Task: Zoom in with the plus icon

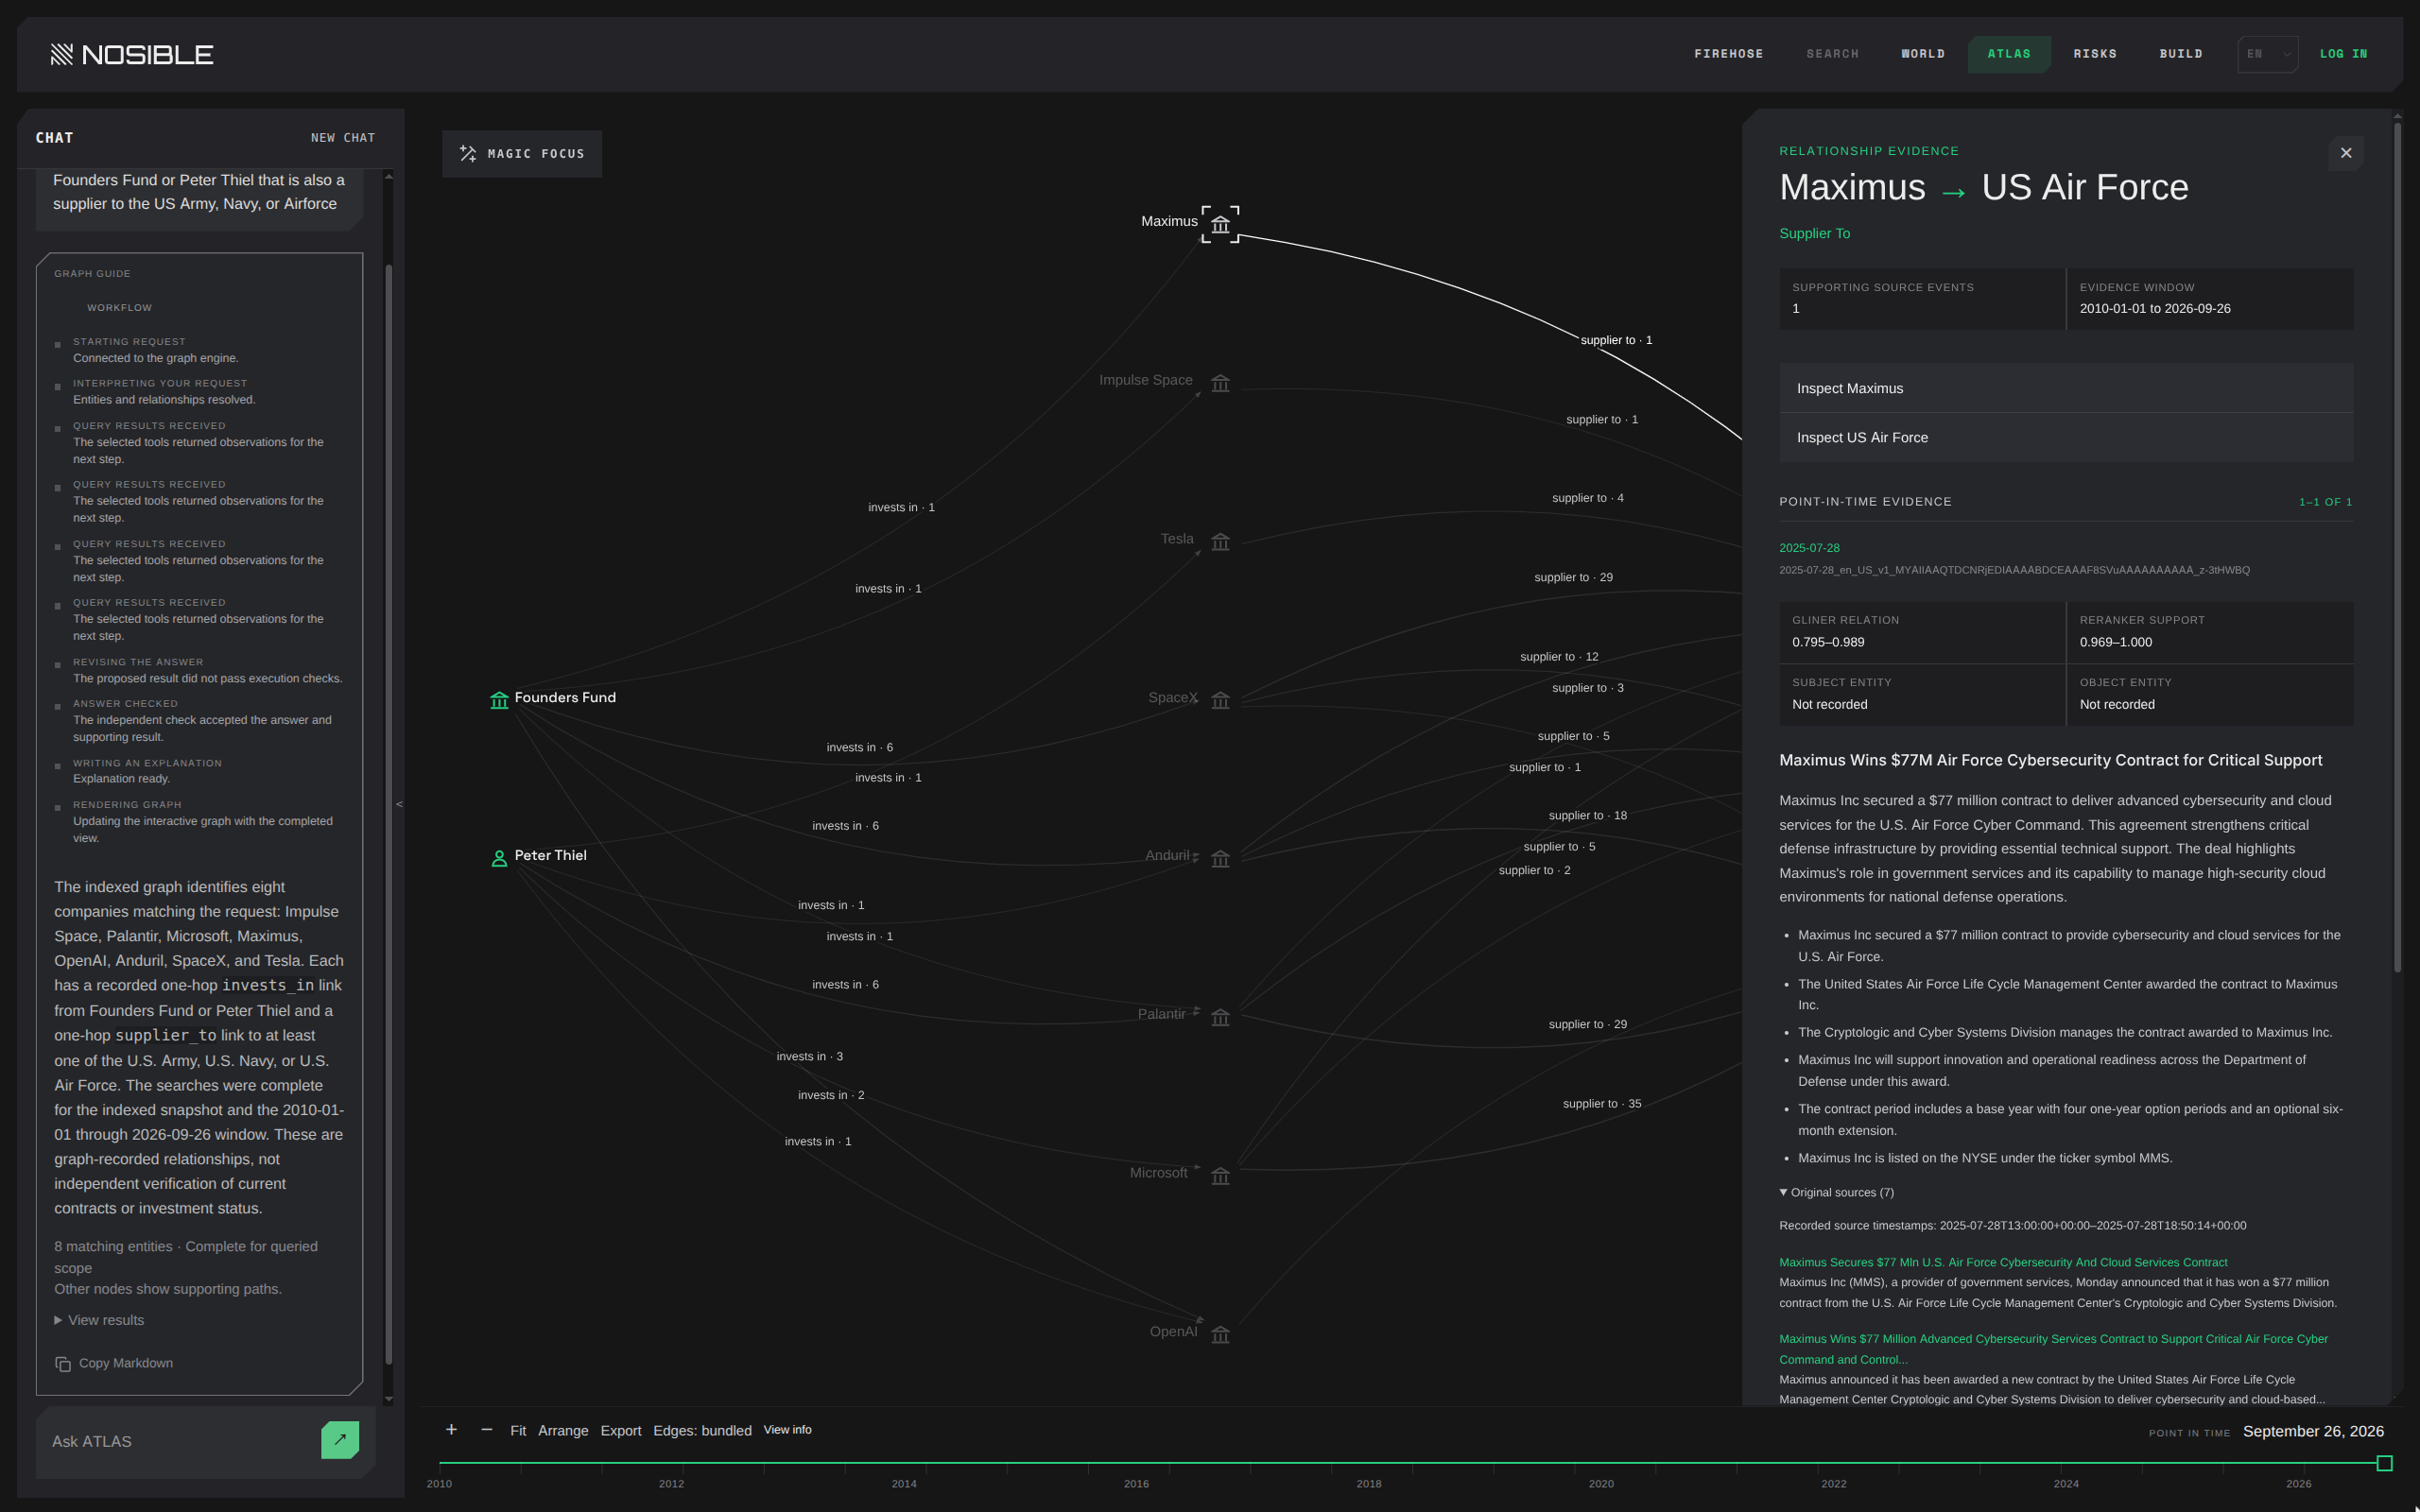Action: [451, 1430]
